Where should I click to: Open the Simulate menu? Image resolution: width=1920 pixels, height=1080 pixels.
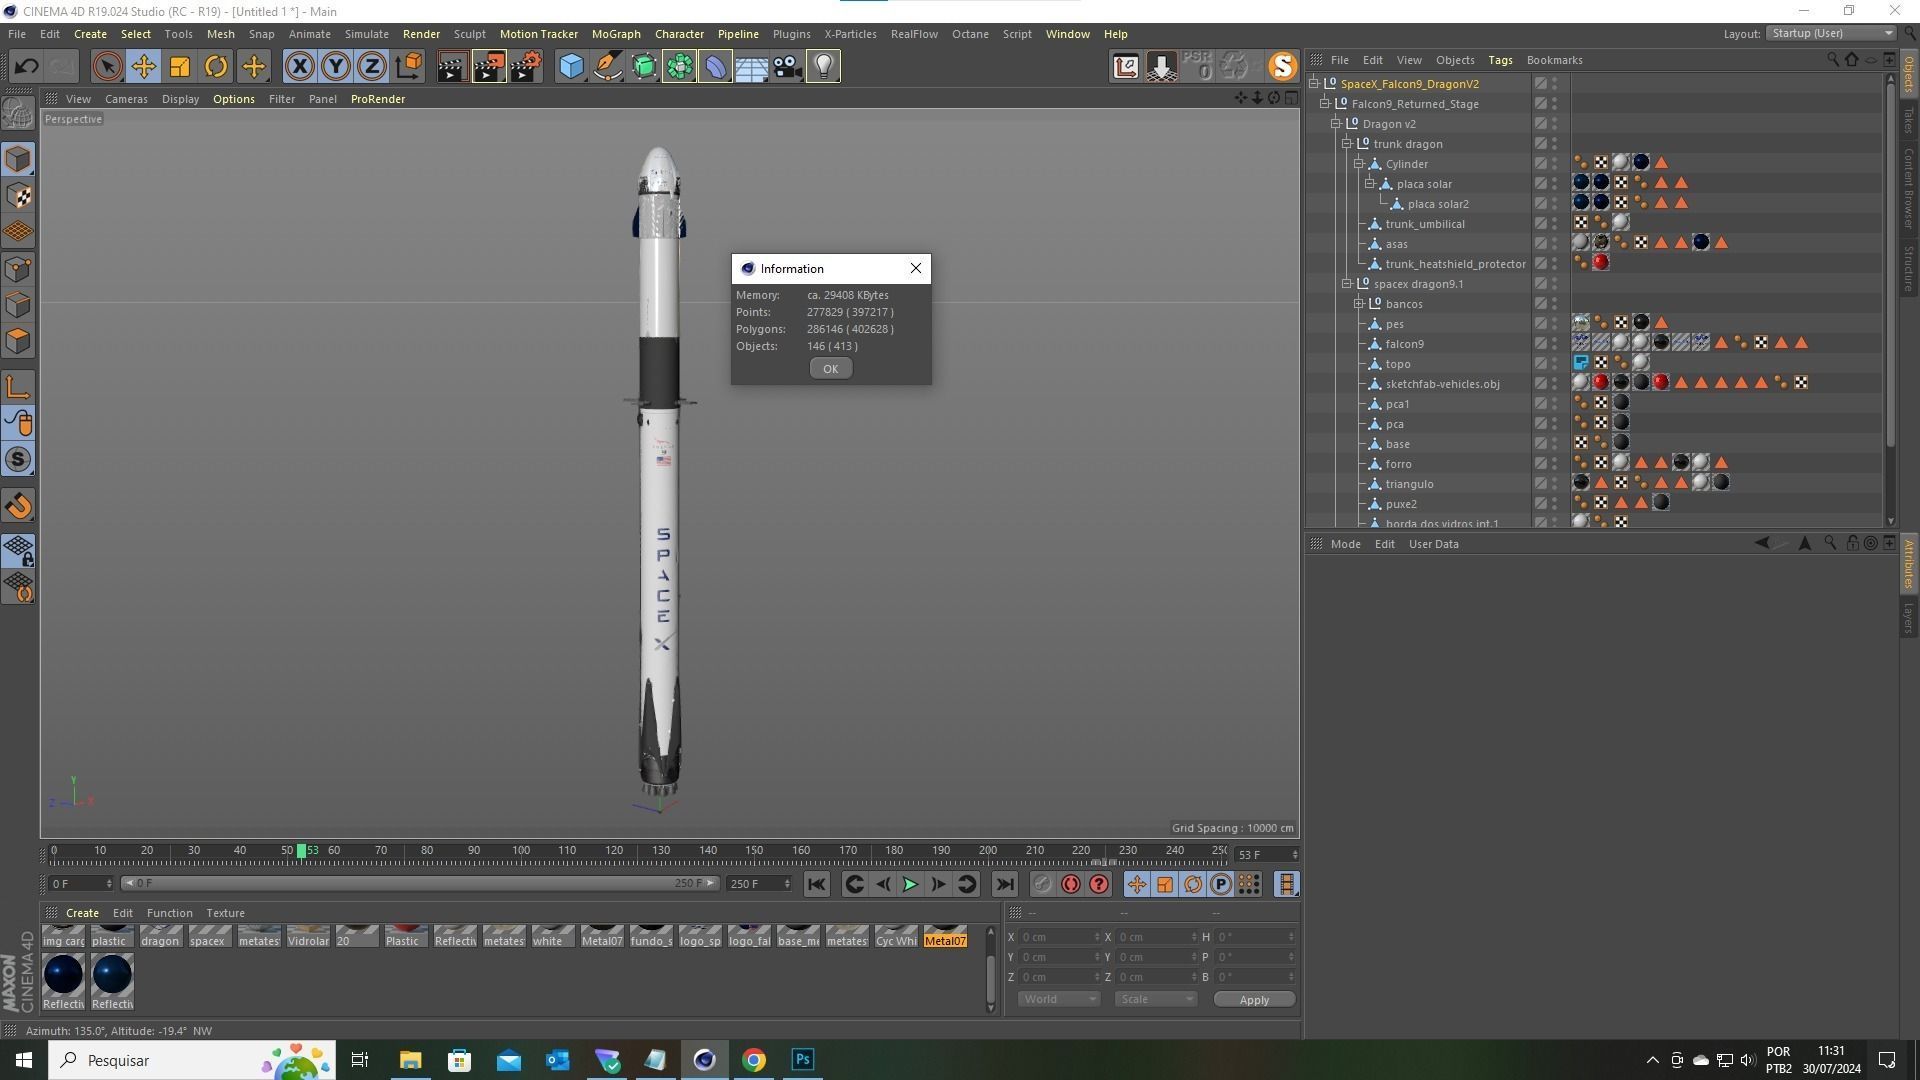pos(366,34)
